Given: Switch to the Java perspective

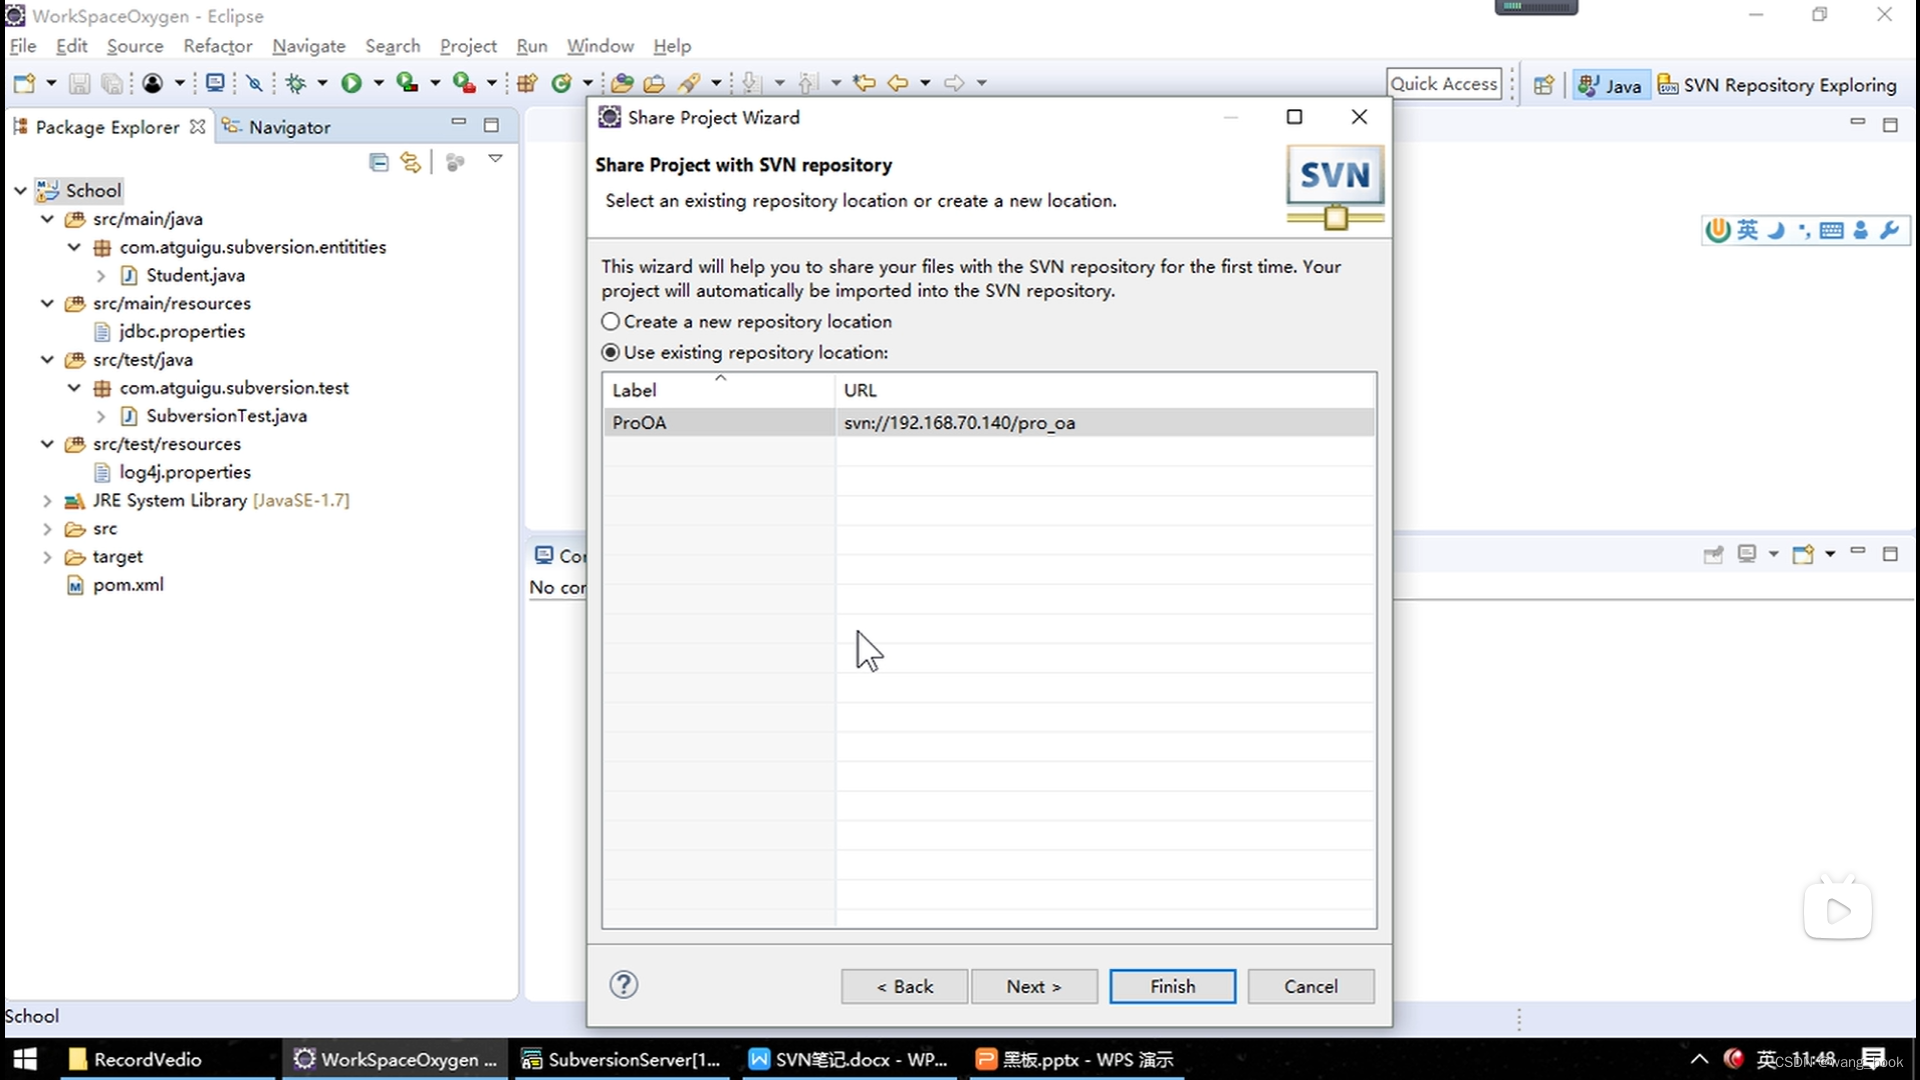Looking at the screenshot, I should click(x=1609, y=85).
